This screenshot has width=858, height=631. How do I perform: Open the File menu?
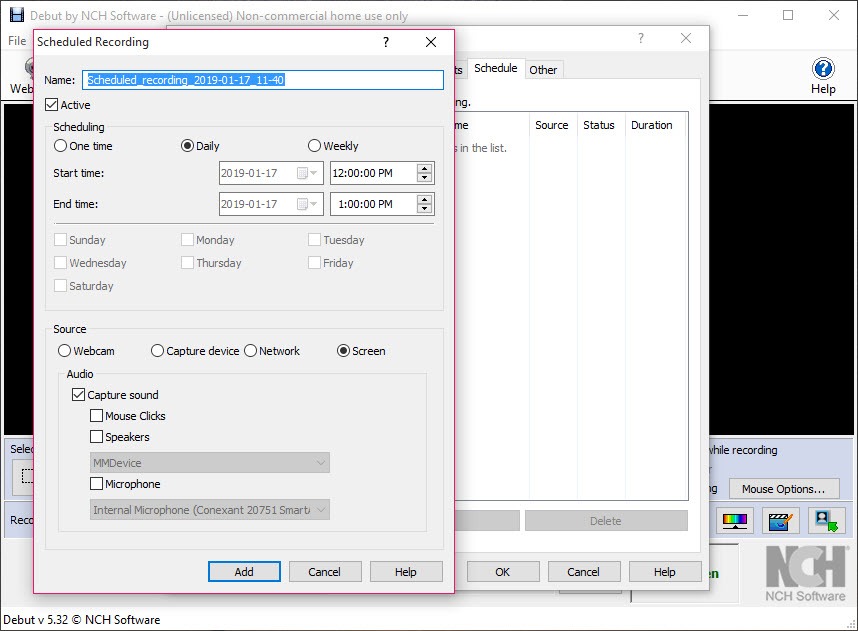(17, 41)
